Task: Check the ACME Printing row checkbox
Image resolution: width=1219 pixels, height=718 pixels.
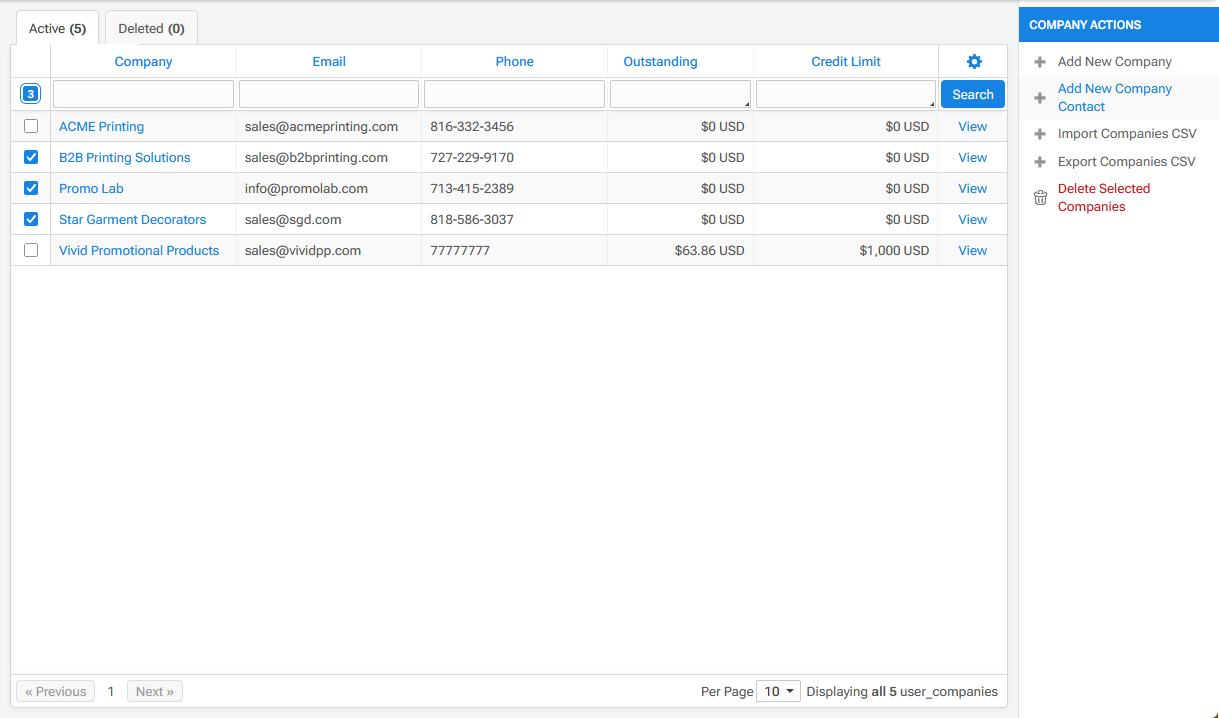Action: (x=31, y=127)
